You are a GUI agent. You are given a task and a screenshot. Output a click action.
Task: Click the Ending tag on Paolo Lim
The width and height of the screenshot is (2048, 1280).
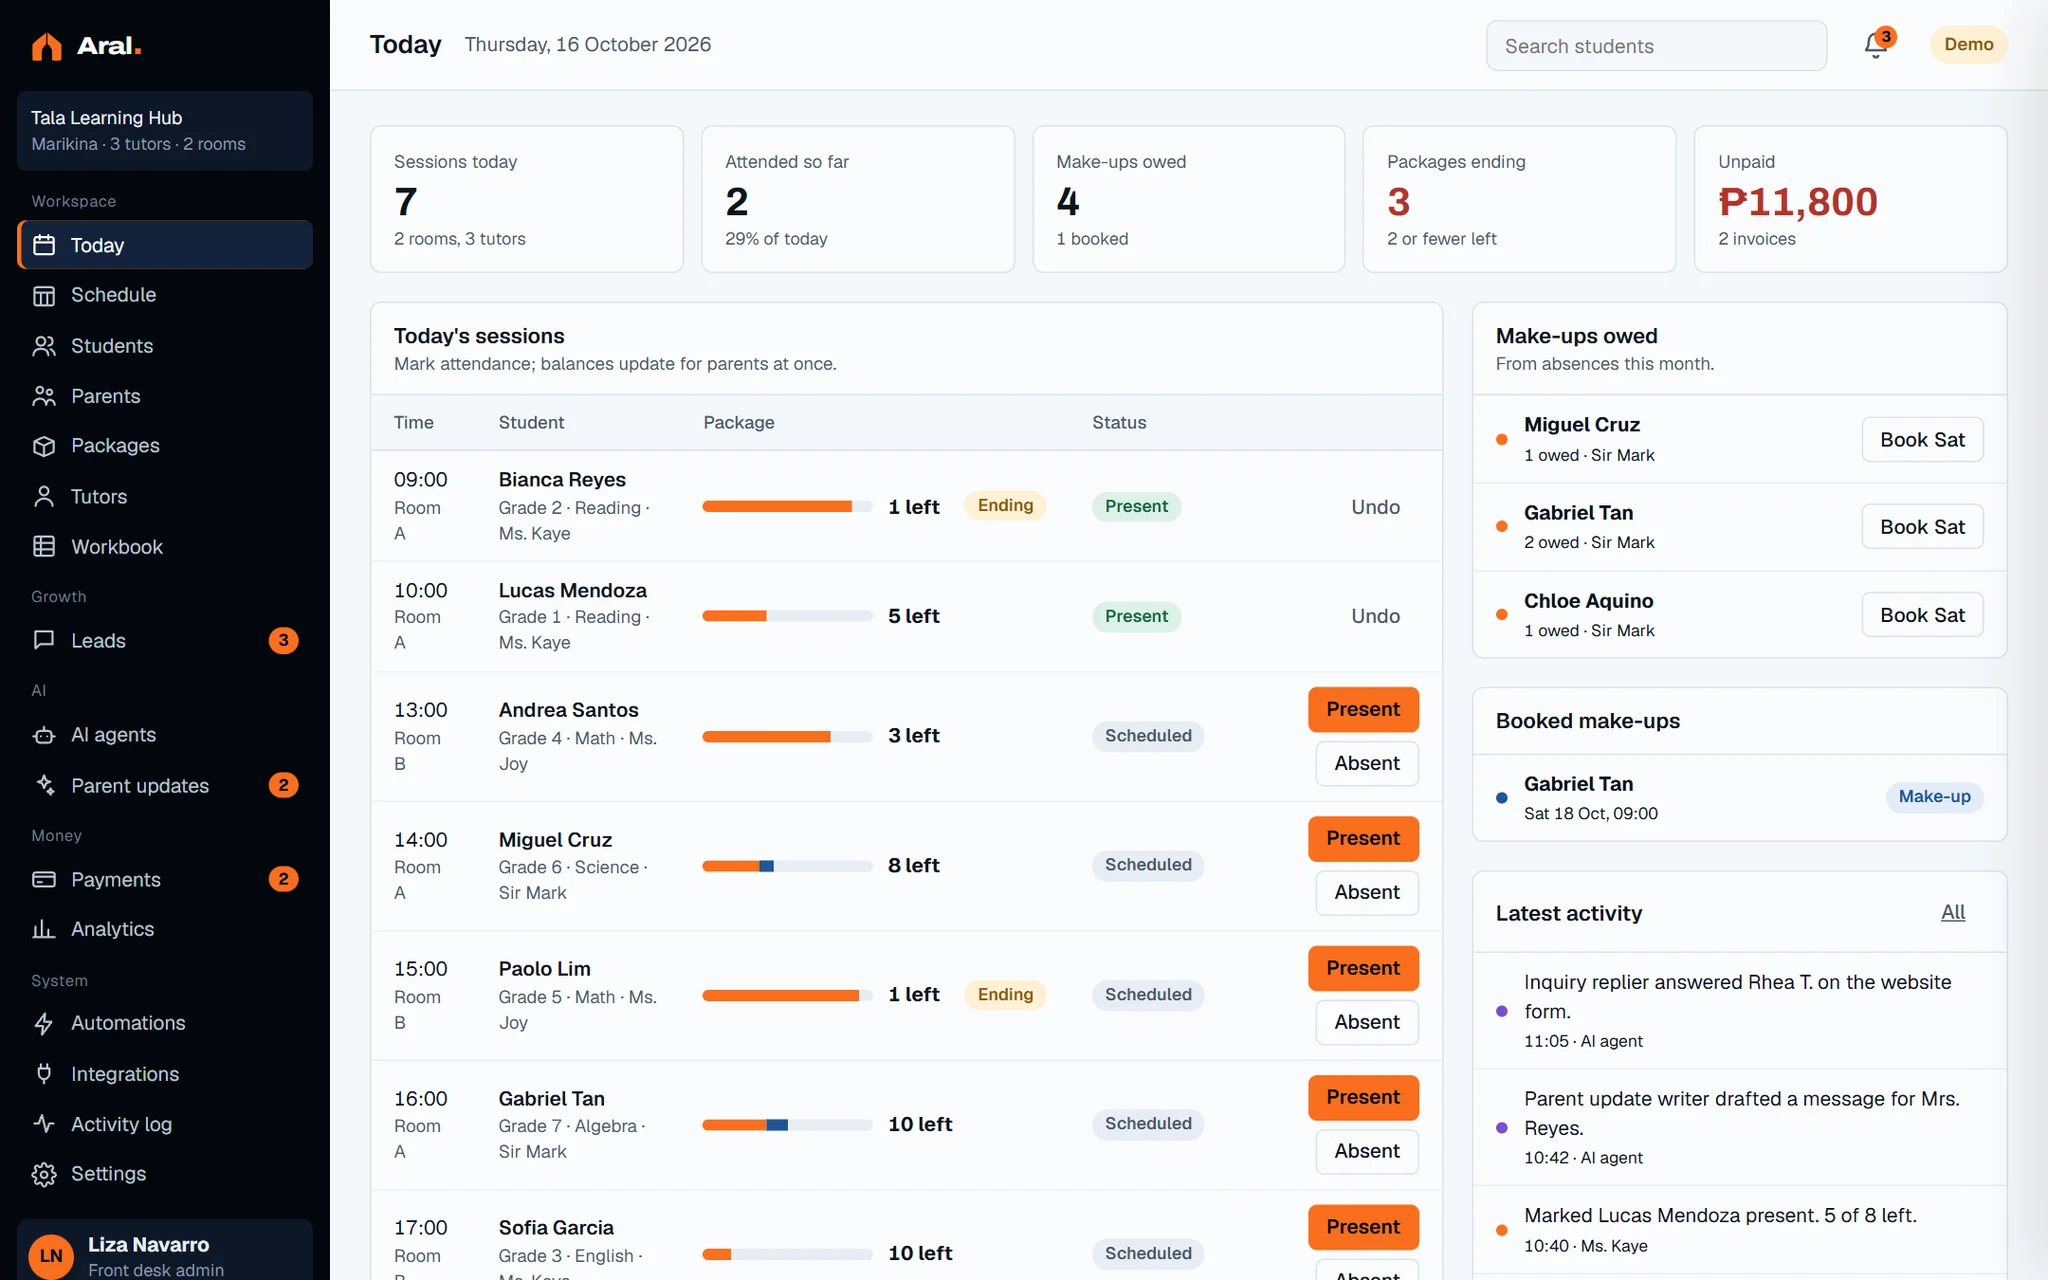click(1005, 995)
